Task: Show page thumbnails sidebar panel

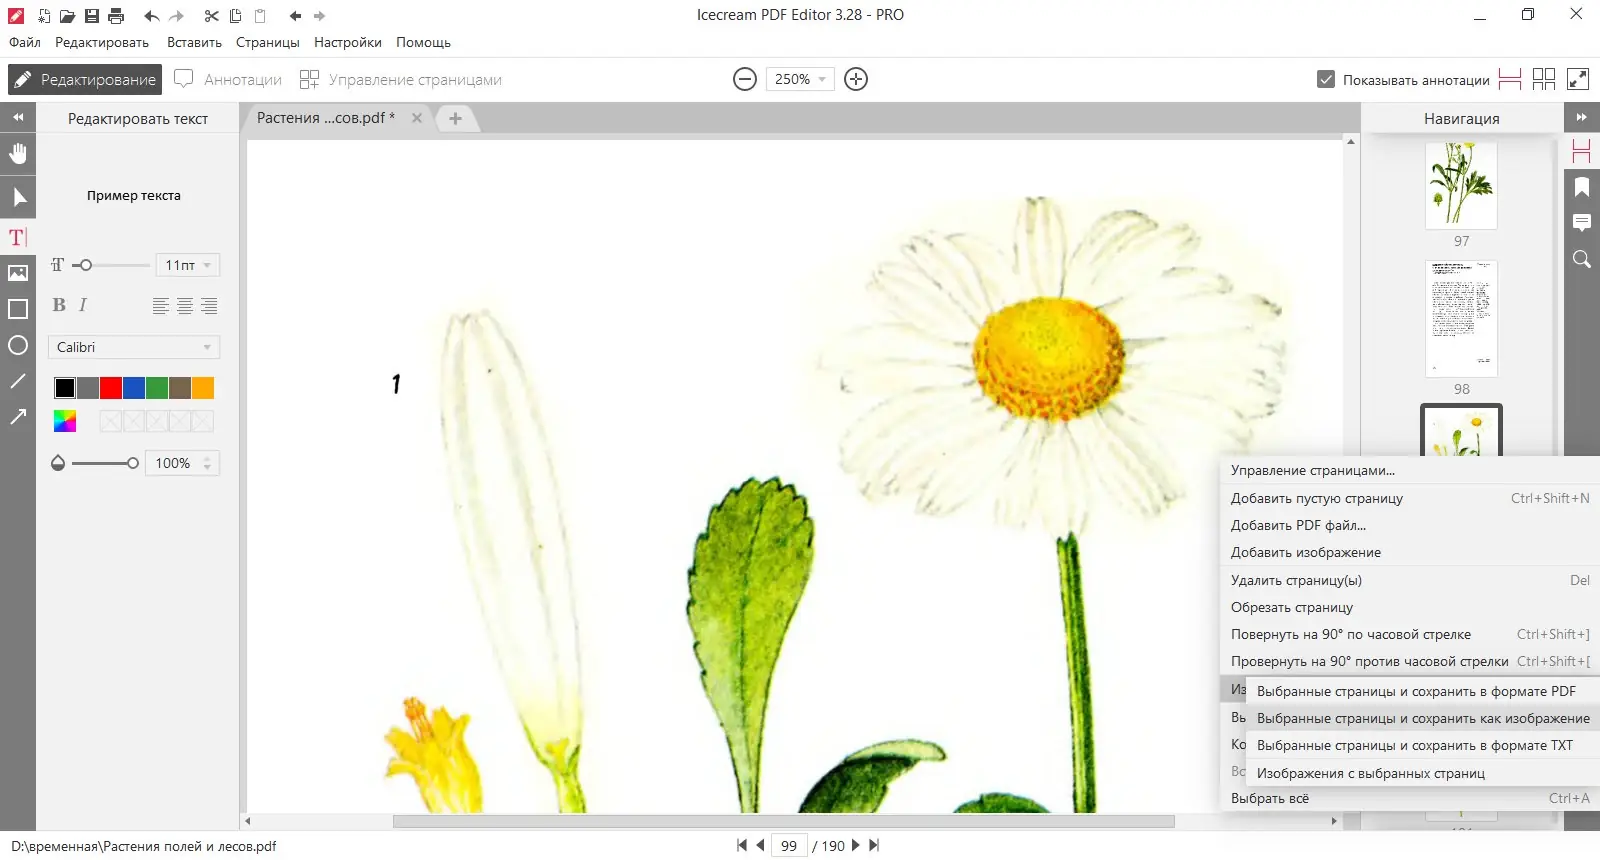Action: 1582,151
